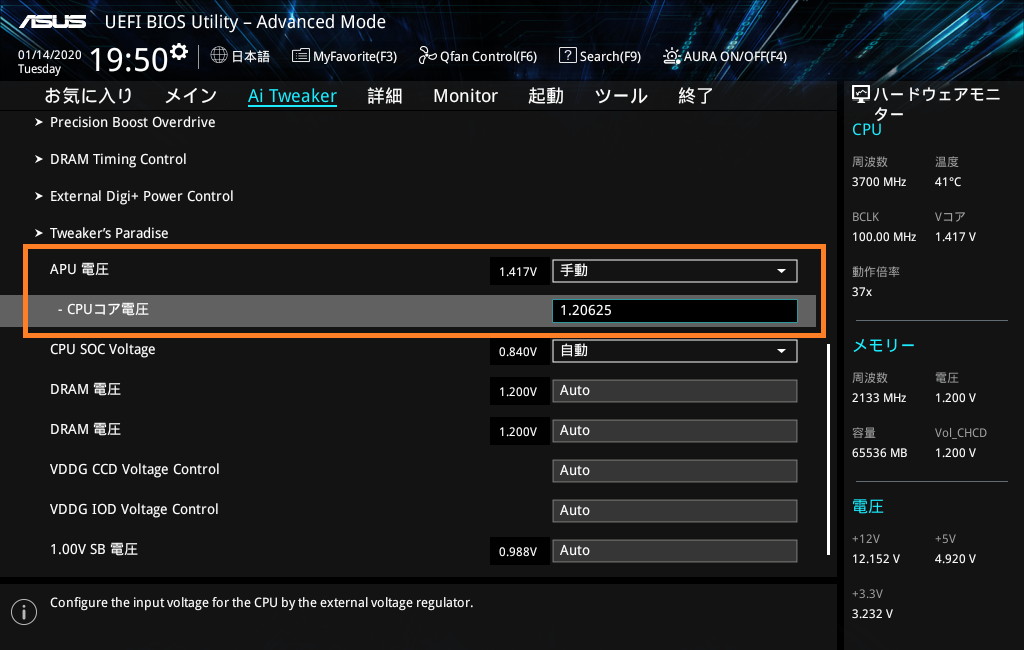
Task: Click the 19:50 clock display
Action: coord(129,60)
